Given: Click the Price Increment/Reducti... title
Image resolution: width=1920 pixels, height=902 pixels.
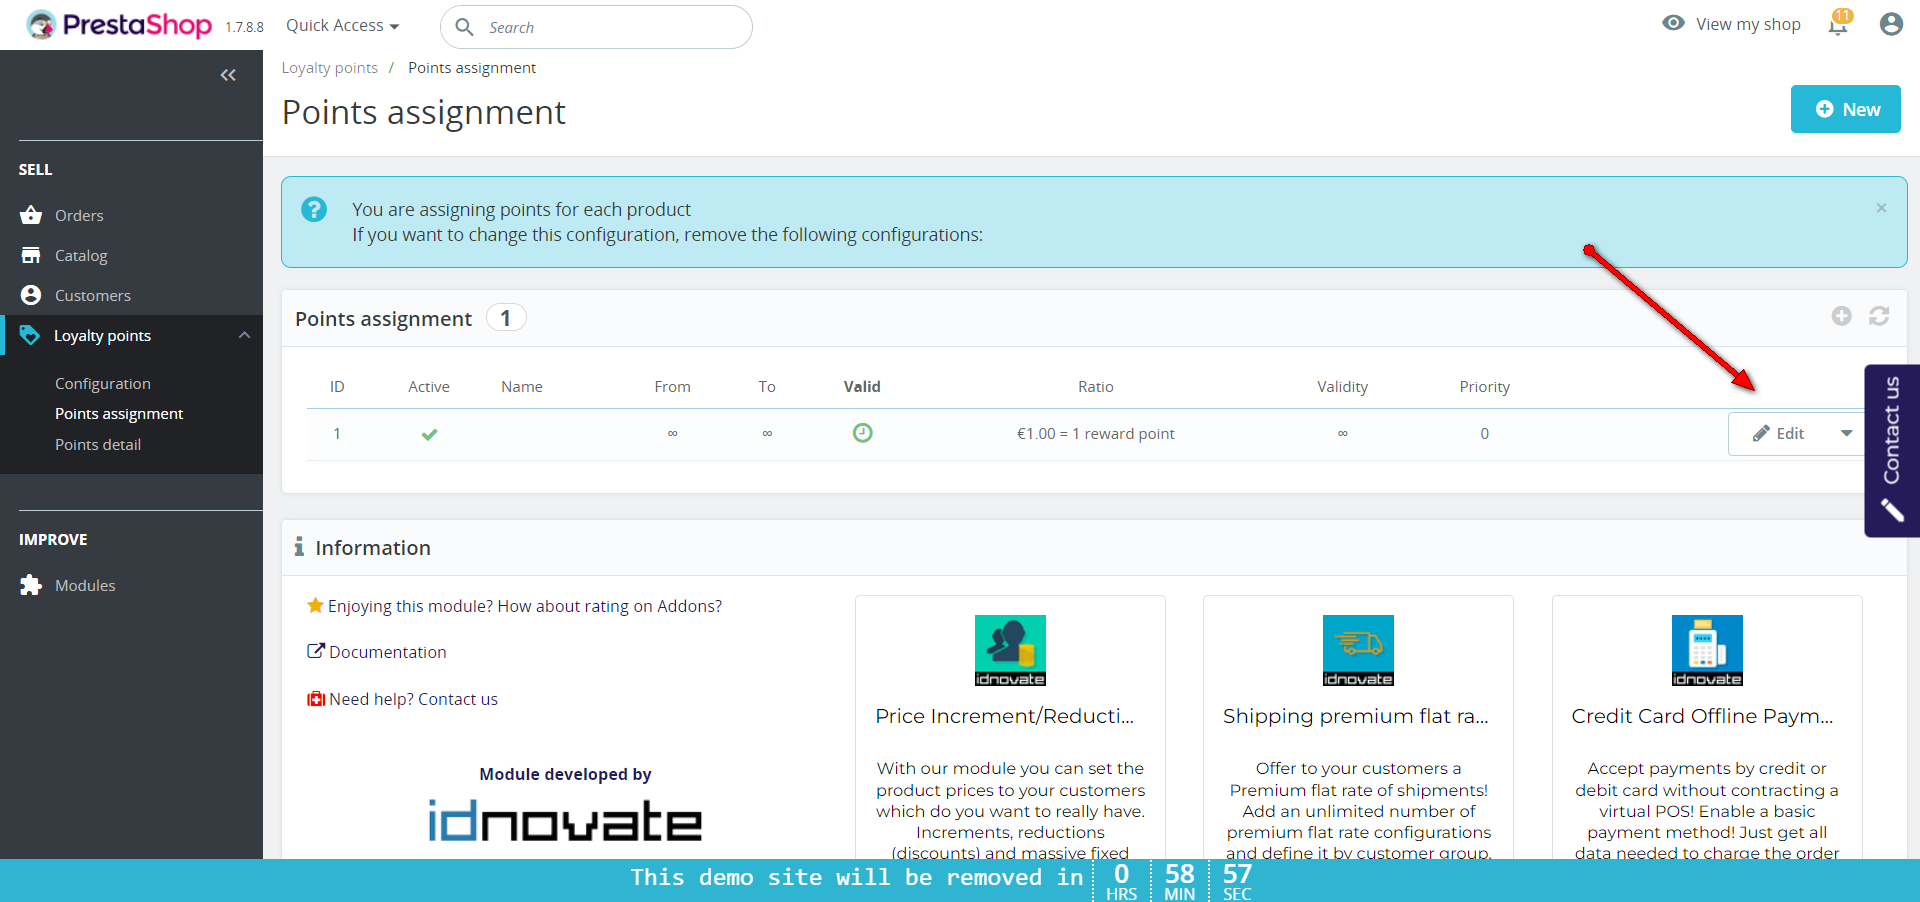Looking at the screenshot, I should coord(1005,716).
